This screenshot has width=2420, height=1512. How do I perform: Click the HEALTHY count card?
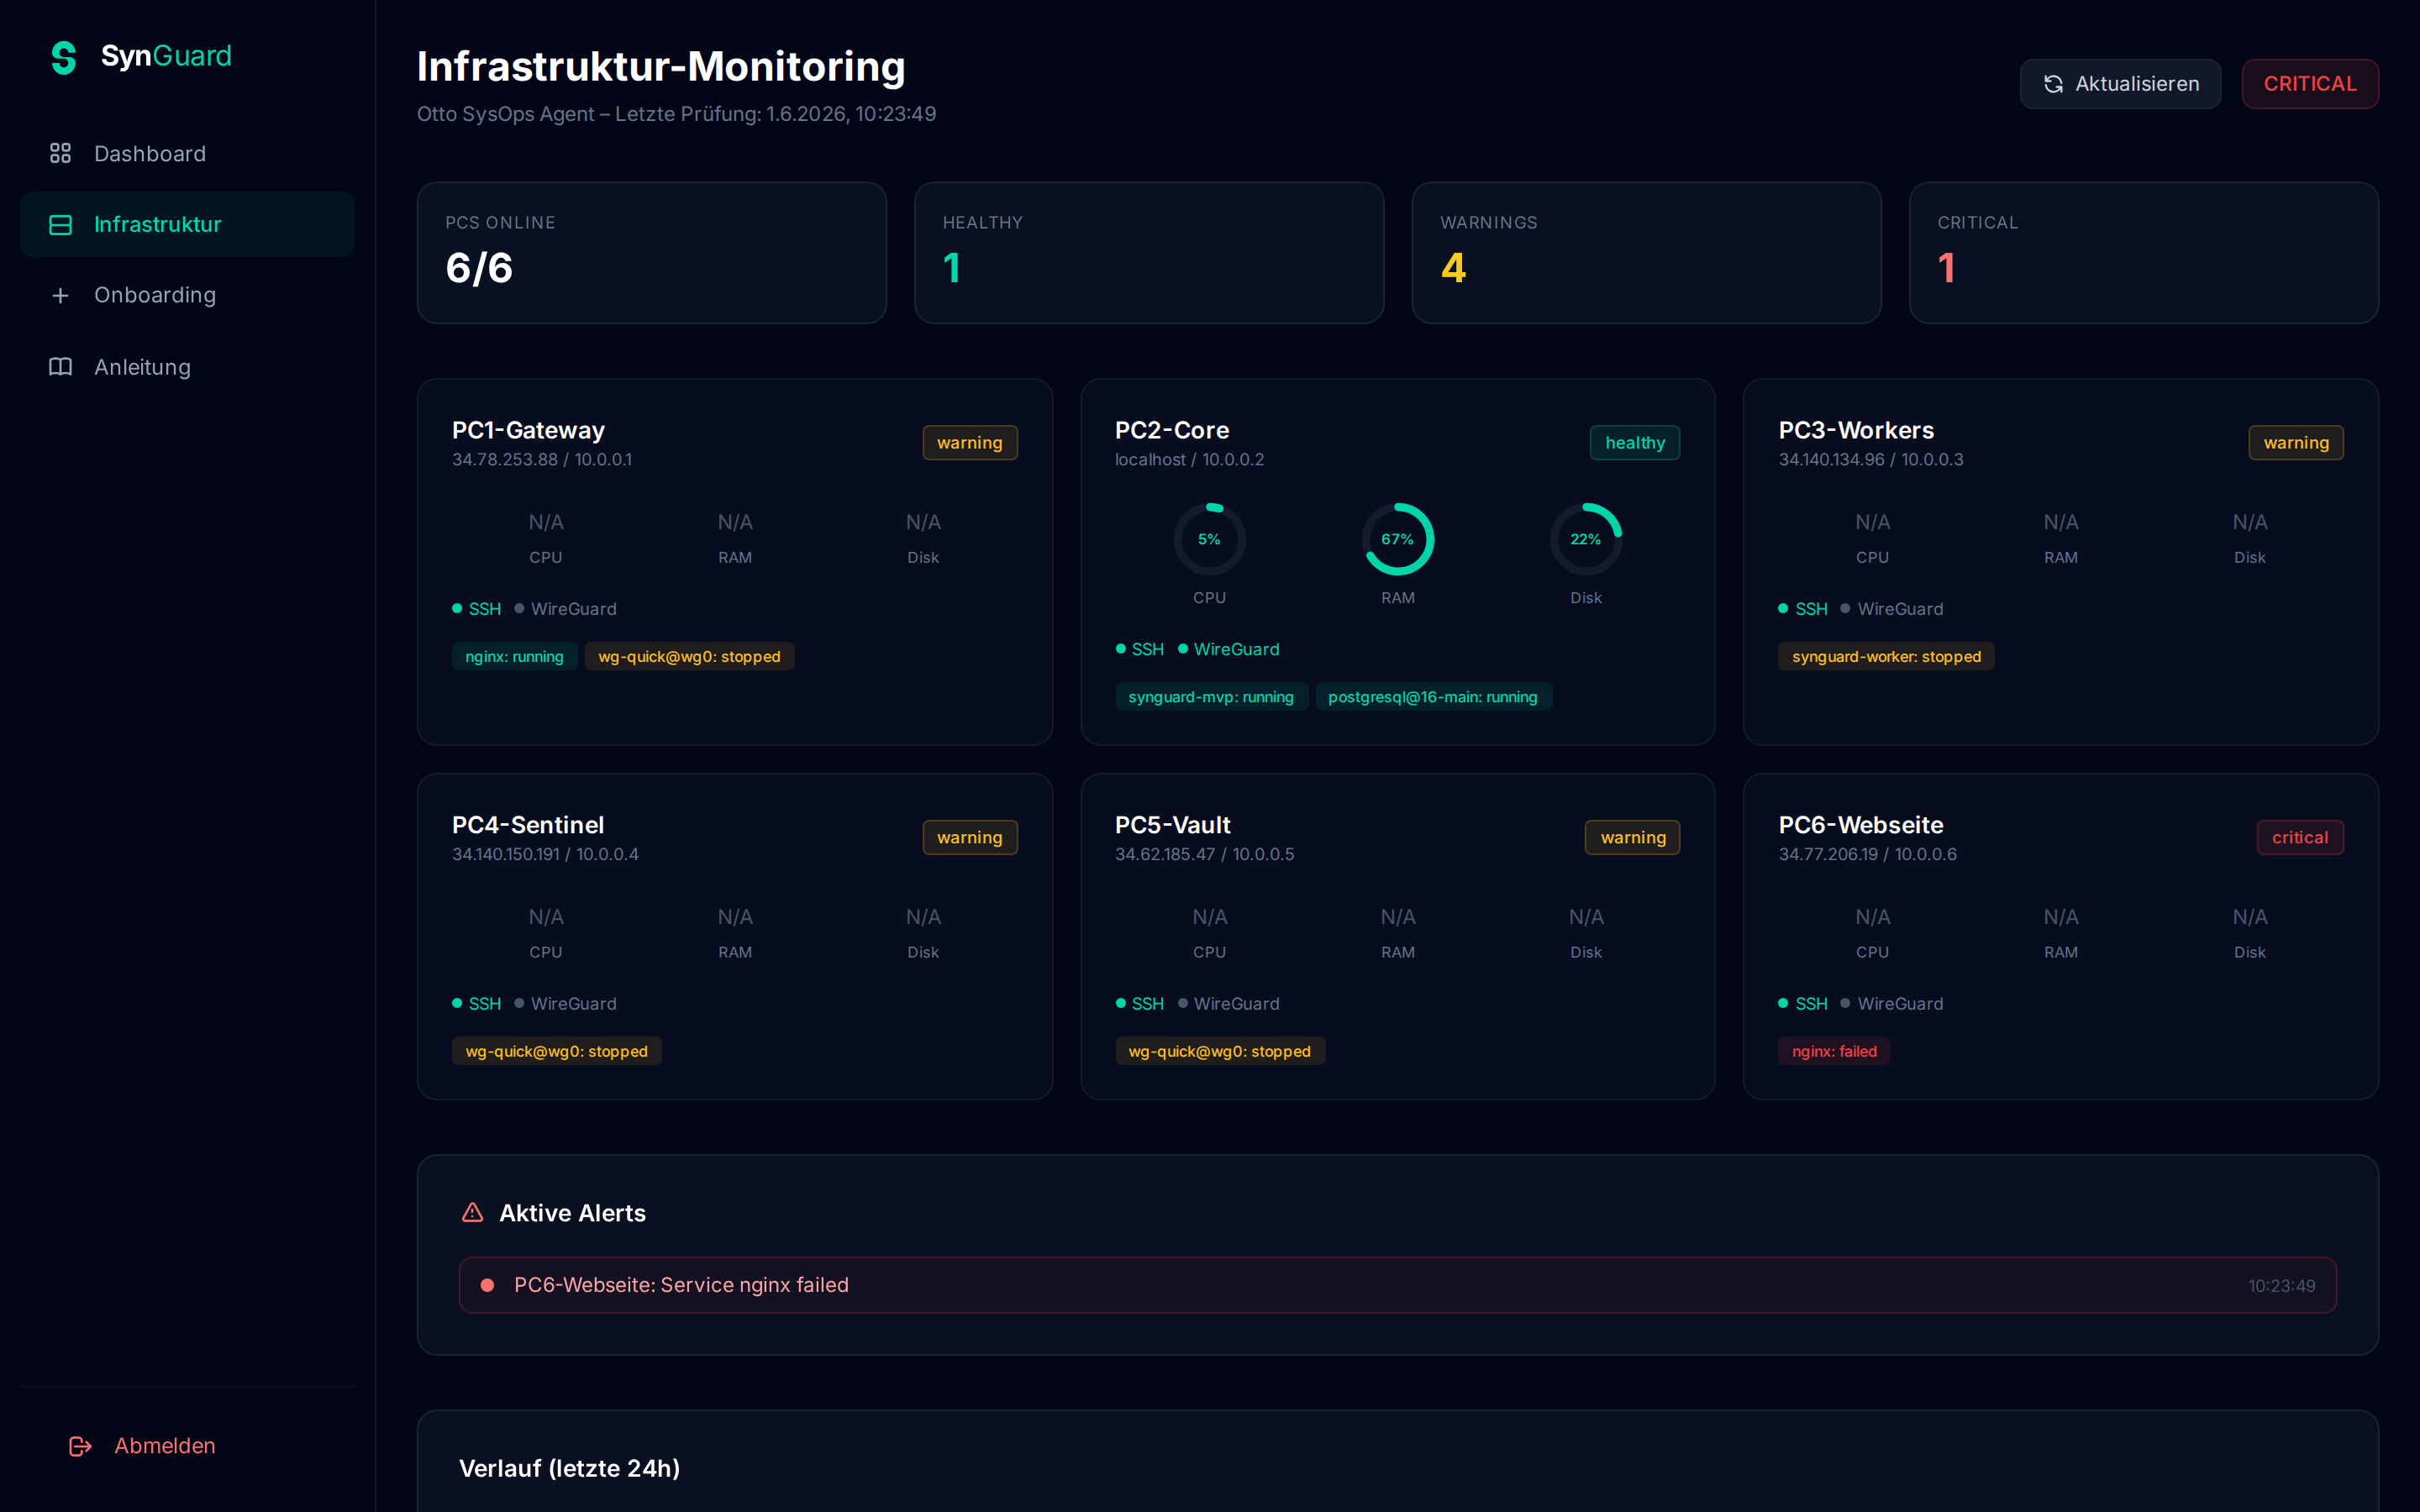pos(1149,253)
